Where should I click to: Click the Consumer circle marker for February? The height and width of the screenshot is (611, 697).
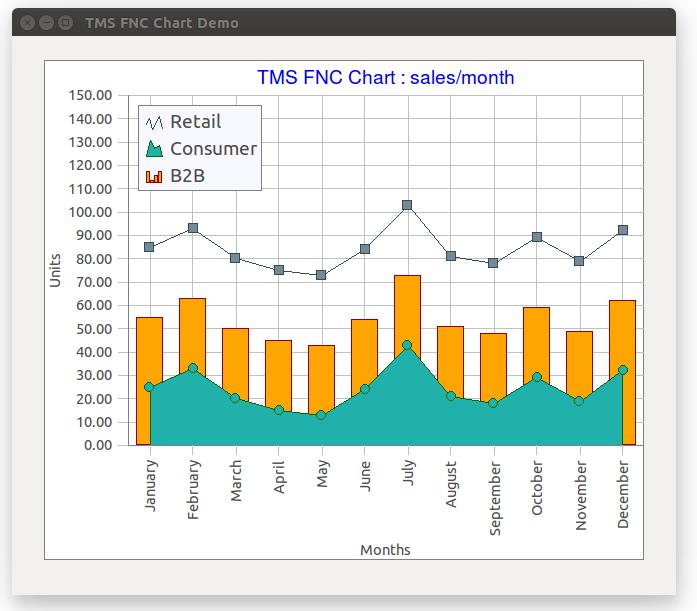pyautogui.click(x=193, y=368)
